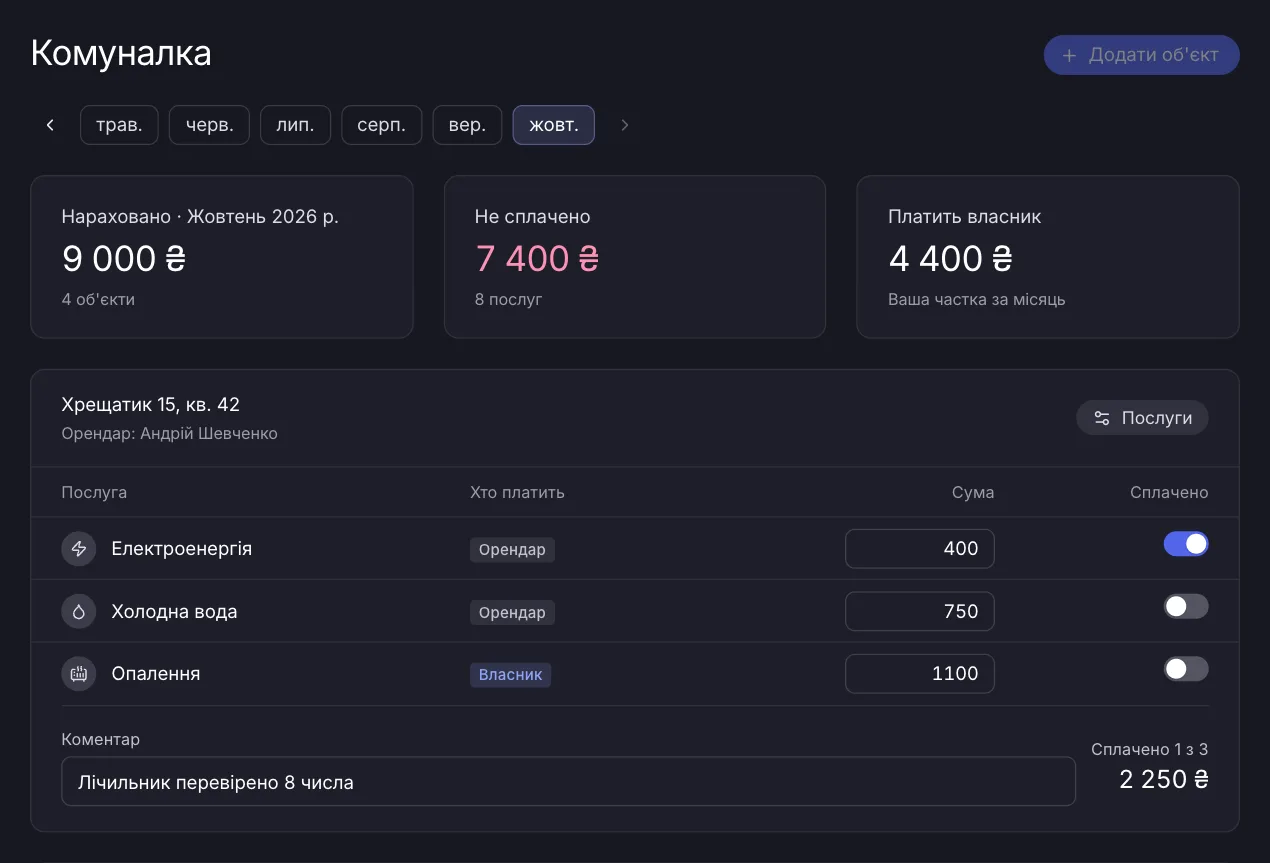Click the sliders icon in Послуги button
This screenshot has height=863, width=1270.
(1102, 418)
